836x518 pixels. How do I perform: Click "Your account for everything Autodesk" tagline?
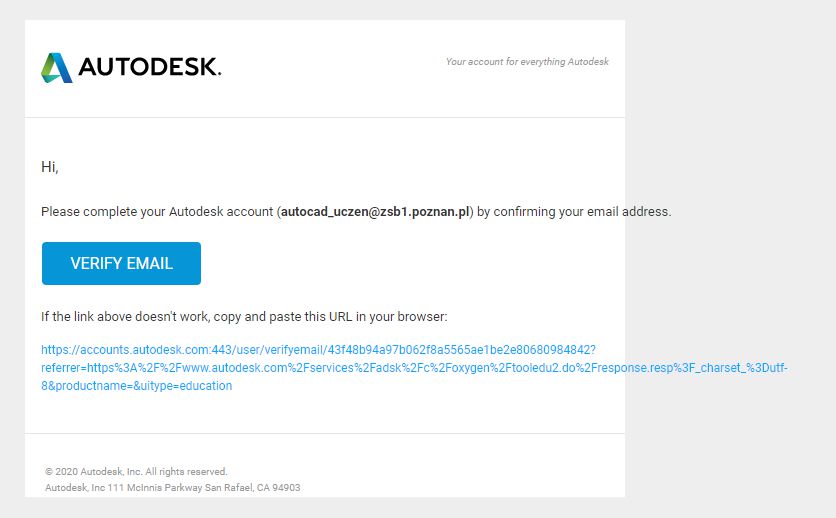point(527,62)
